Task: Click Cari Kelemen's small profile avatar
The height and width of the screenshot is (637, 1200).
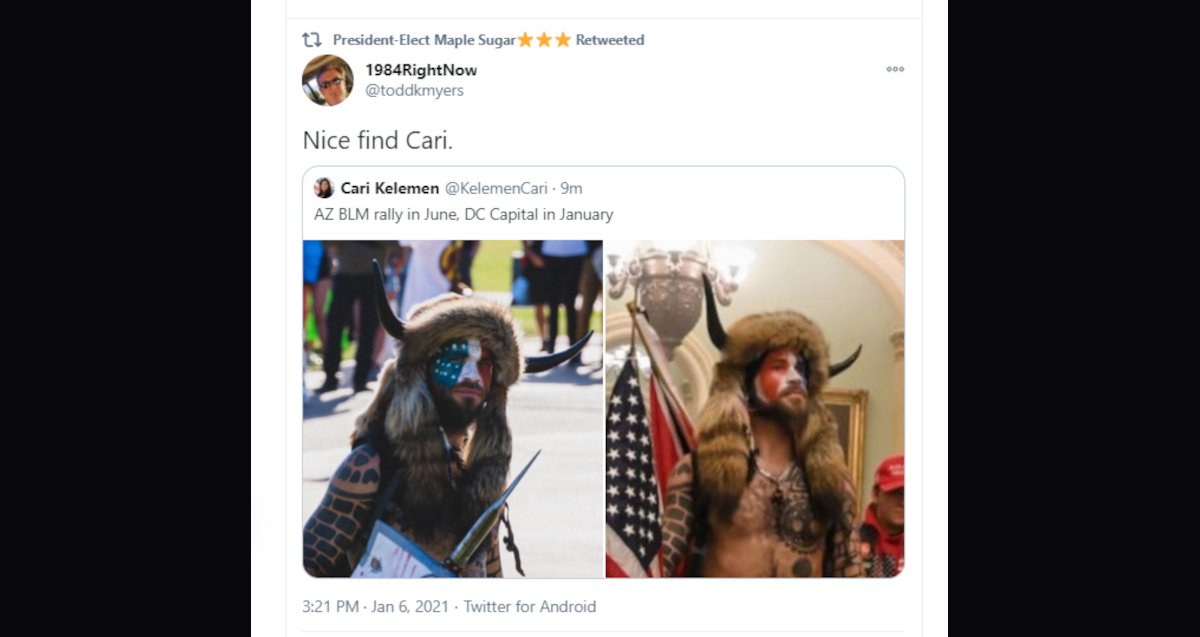Action: tap(324, 188)
